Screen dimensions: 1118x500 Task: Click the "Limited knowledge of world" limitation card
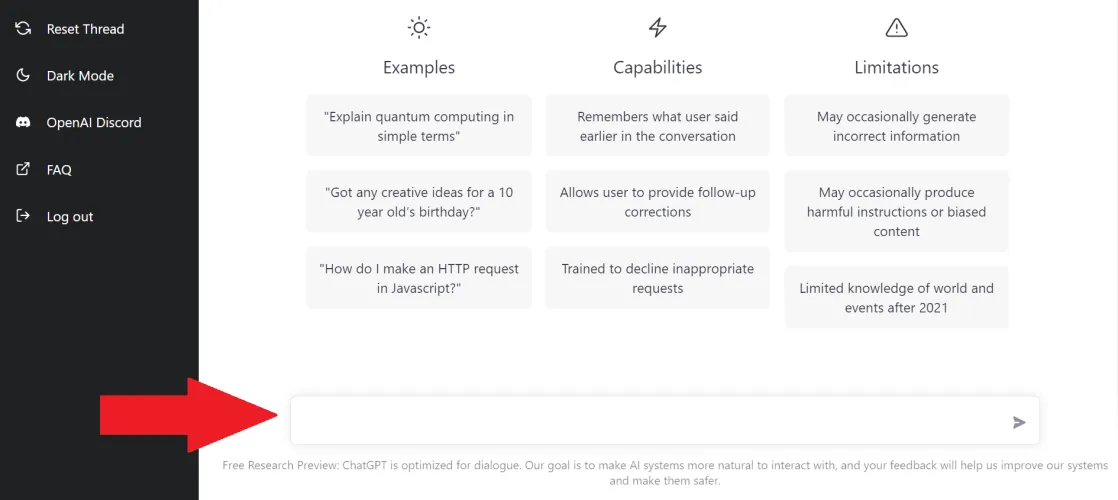pyautogui.click(x=896, y=298)
